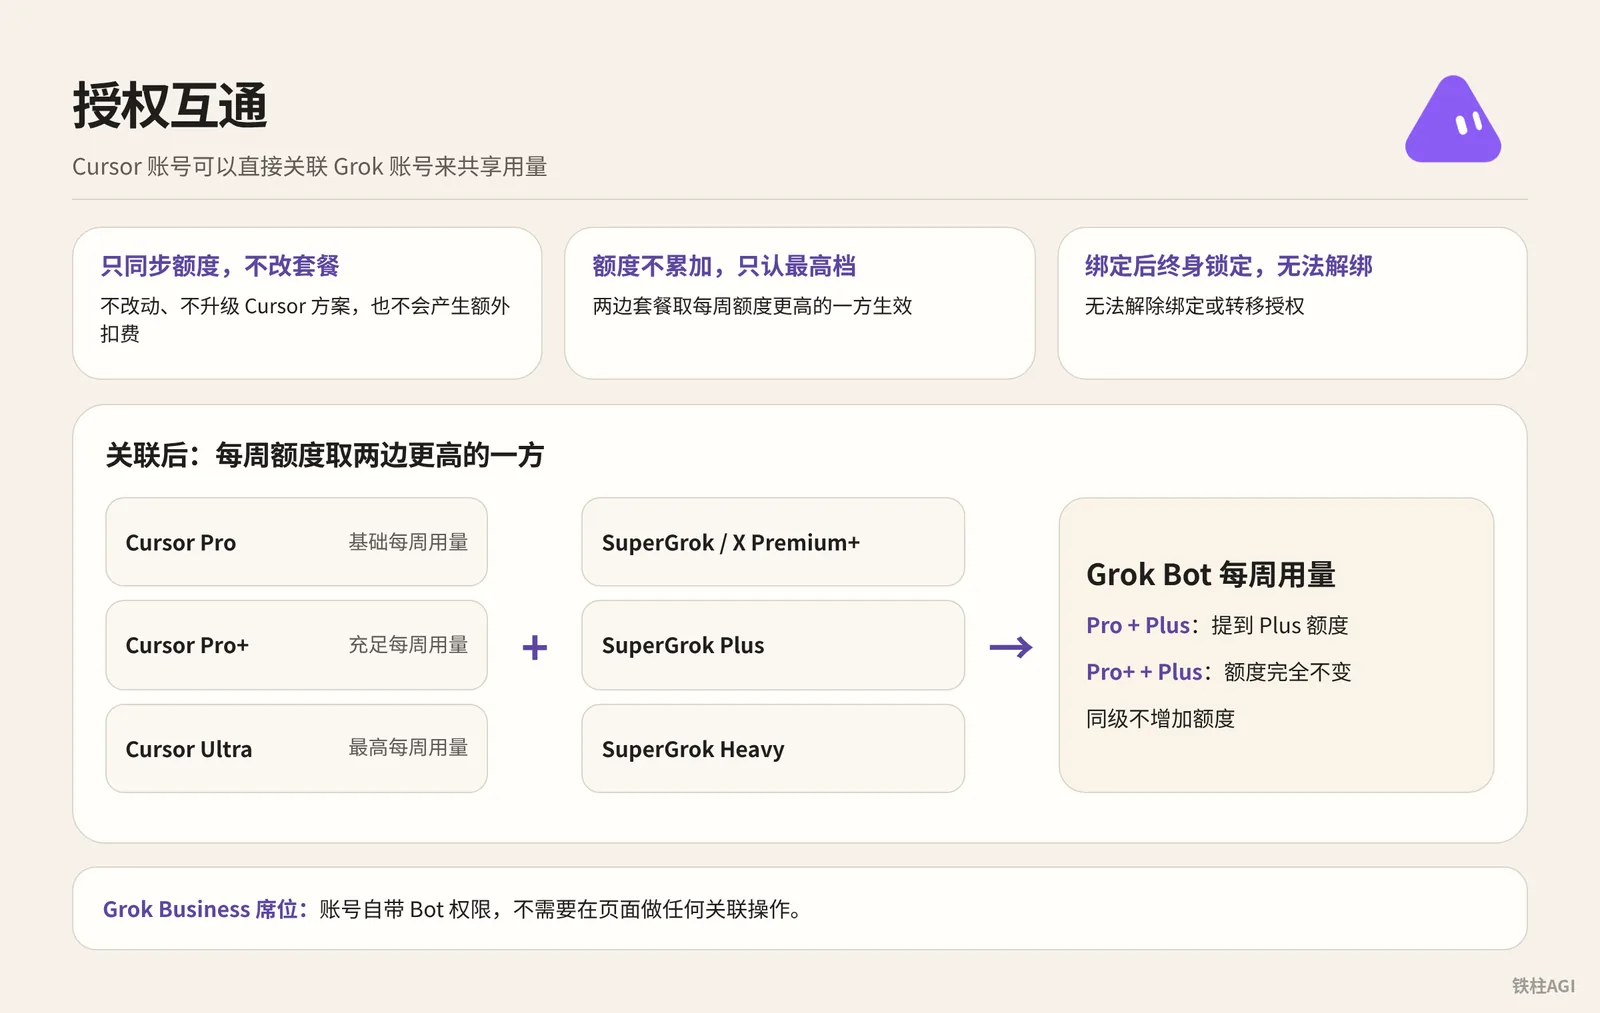Select the Cursor Pro+ card
The image size is (1600, 1013).
click(x=296, y=645)
